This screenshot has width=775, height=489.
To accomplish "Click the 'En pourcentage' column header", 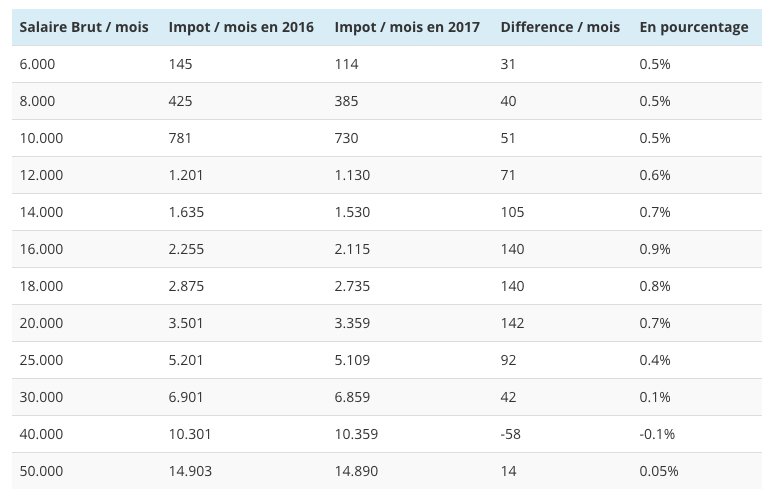I will pos(694,27).
